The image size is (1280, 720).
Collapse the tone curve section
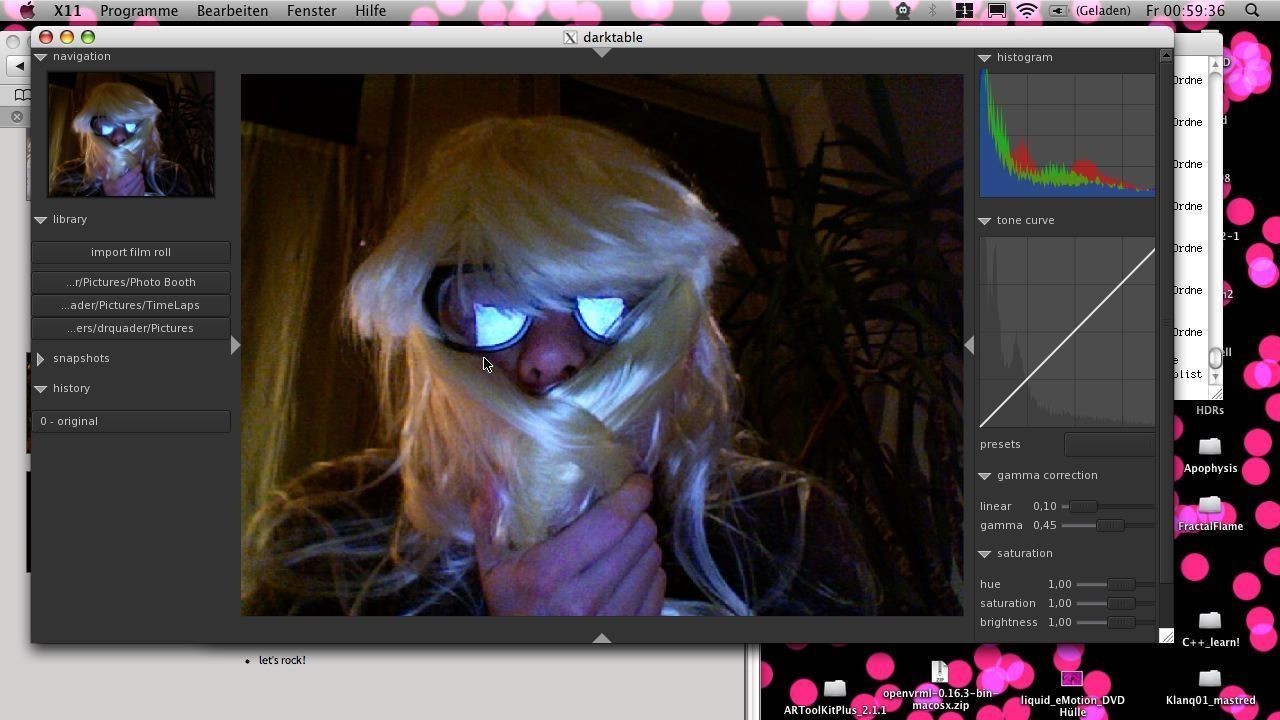coord(985,220)
